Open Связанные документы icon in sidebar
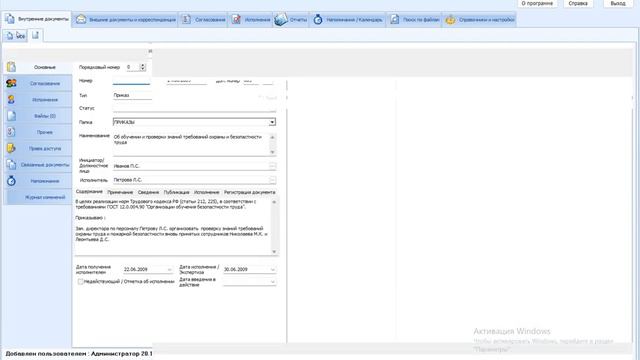640x360 pixels. point(11,164)
